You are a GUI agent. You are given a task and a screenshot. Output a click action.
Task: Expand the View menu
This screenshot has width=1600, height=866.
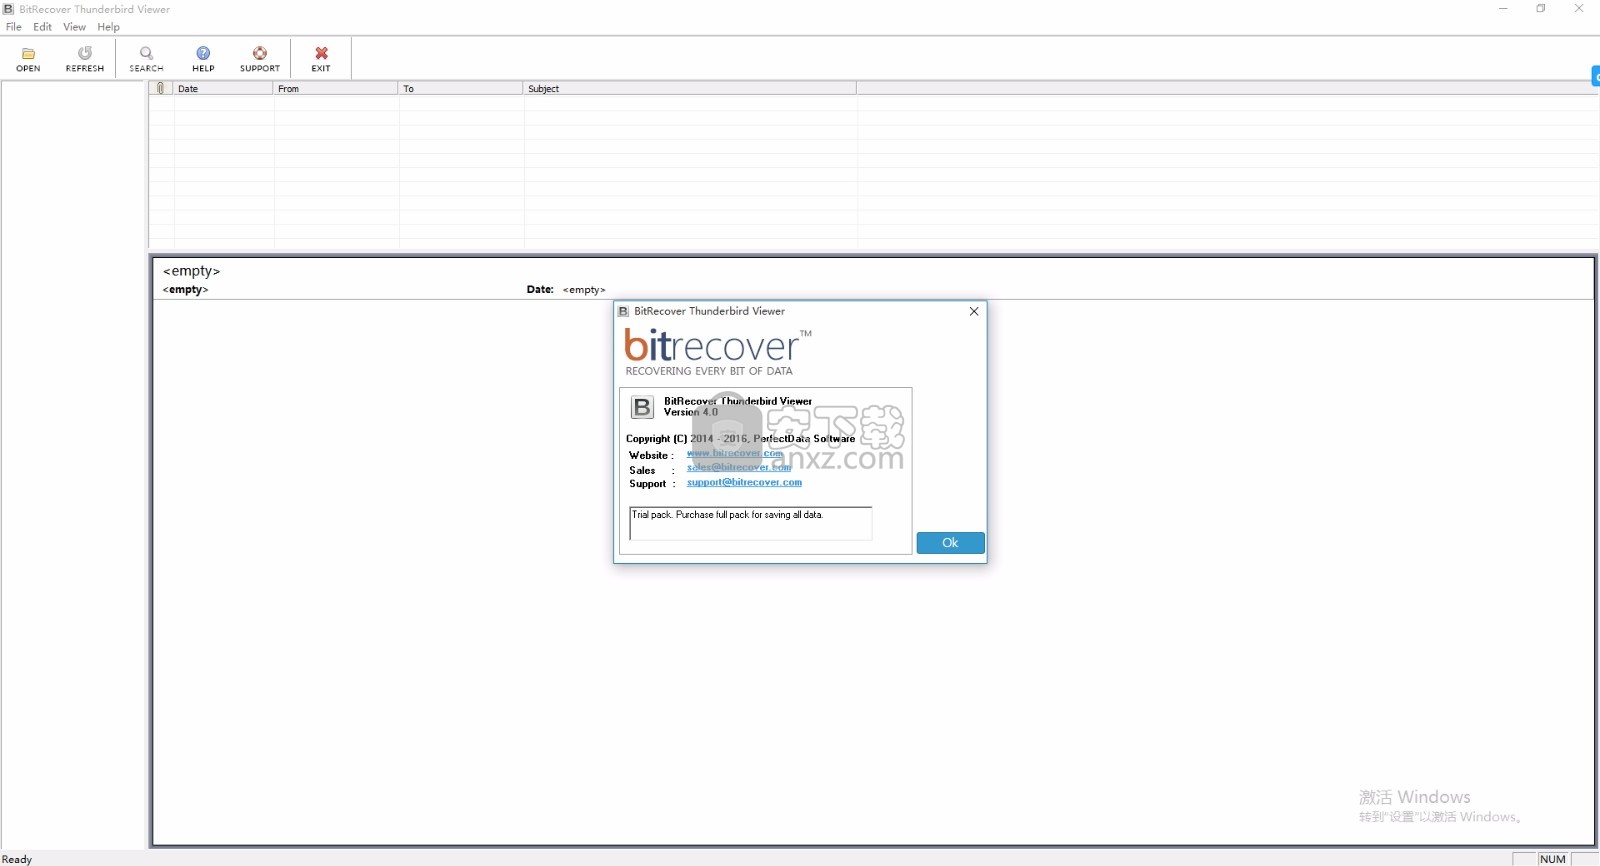point(74,27)
